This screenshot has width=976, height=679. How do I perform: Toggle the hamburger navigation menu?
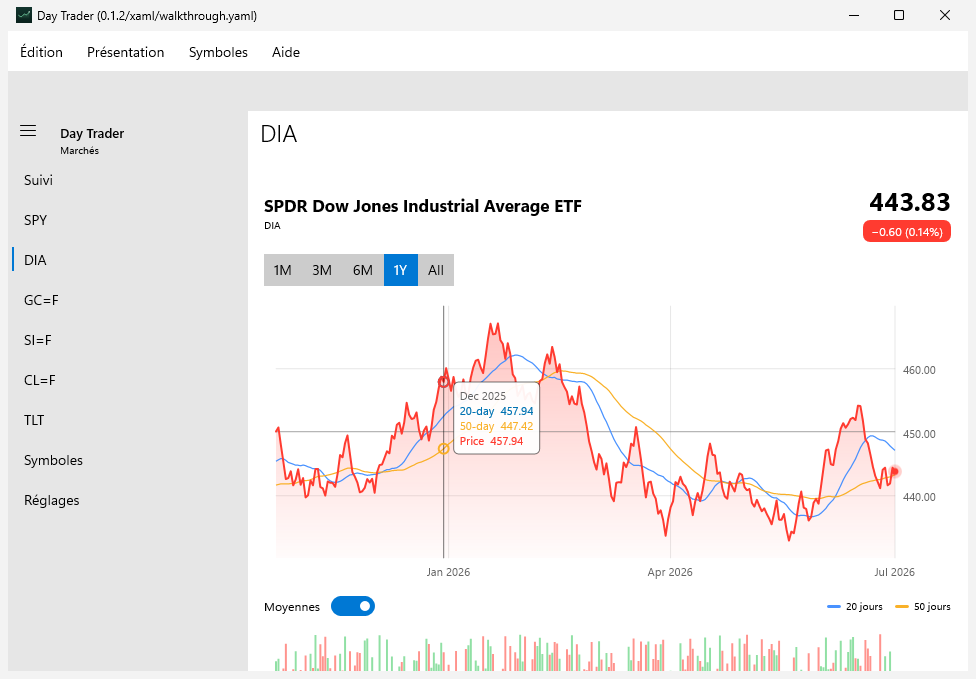28,131
